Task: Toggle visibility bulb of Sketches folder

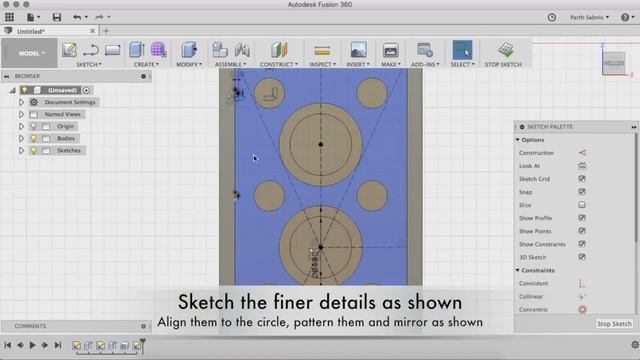Action: pos(34,151)
